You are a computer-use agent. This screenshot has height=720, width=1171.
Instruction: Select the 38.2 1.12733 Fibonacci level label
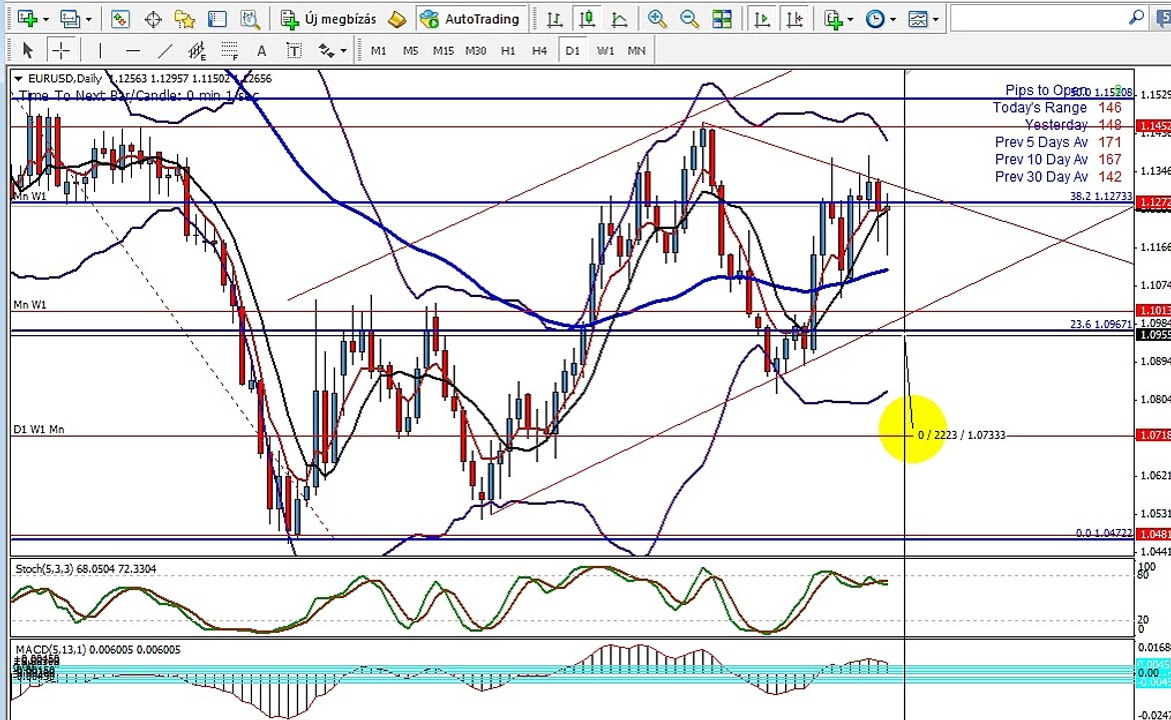(x=1101, y=196)
